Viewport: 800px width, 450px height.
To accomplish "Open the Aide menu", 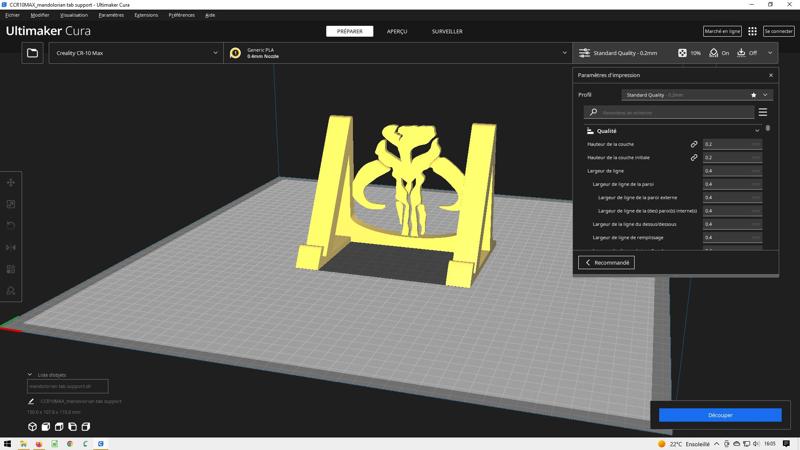I will pos(210,15).
